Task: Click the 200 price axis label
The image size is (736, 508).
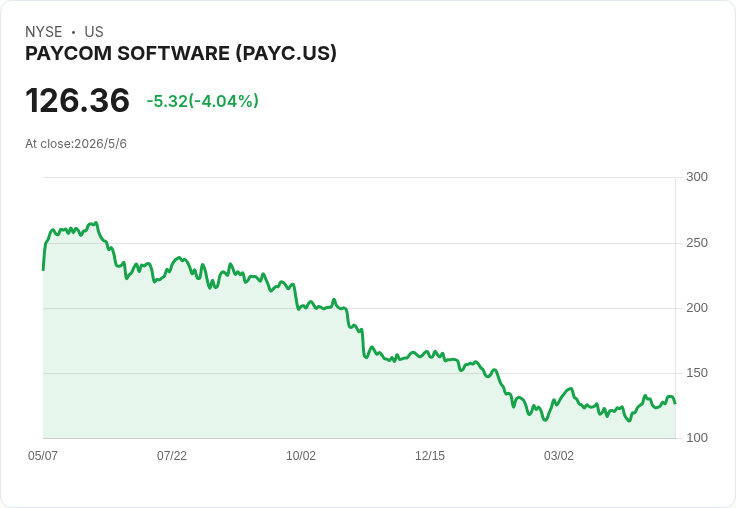Action: (x=697, y=308)
